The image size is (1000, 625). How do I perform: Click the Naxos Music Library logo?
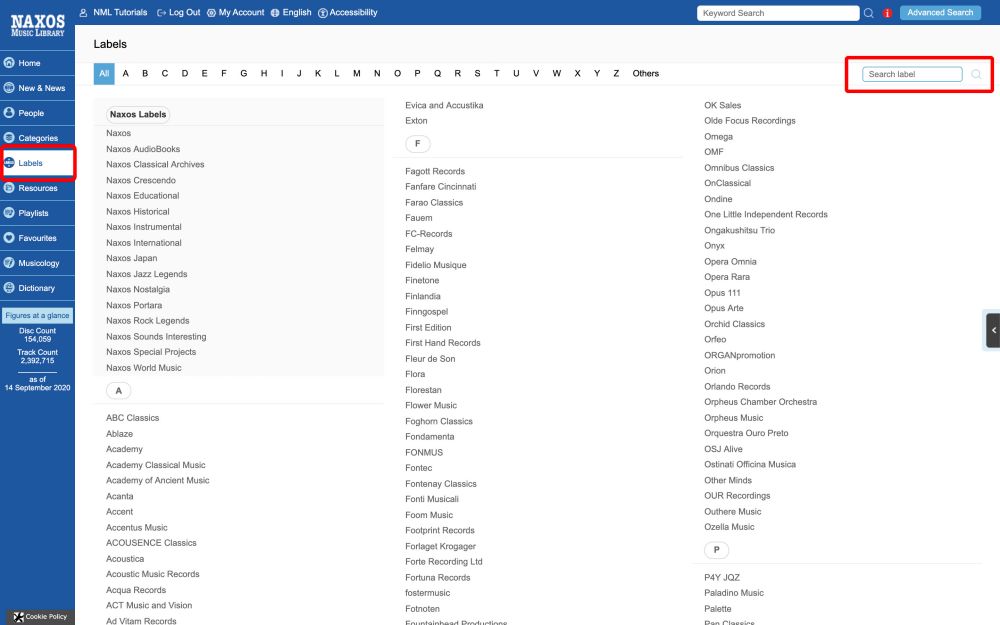click(x=38, y=26)
